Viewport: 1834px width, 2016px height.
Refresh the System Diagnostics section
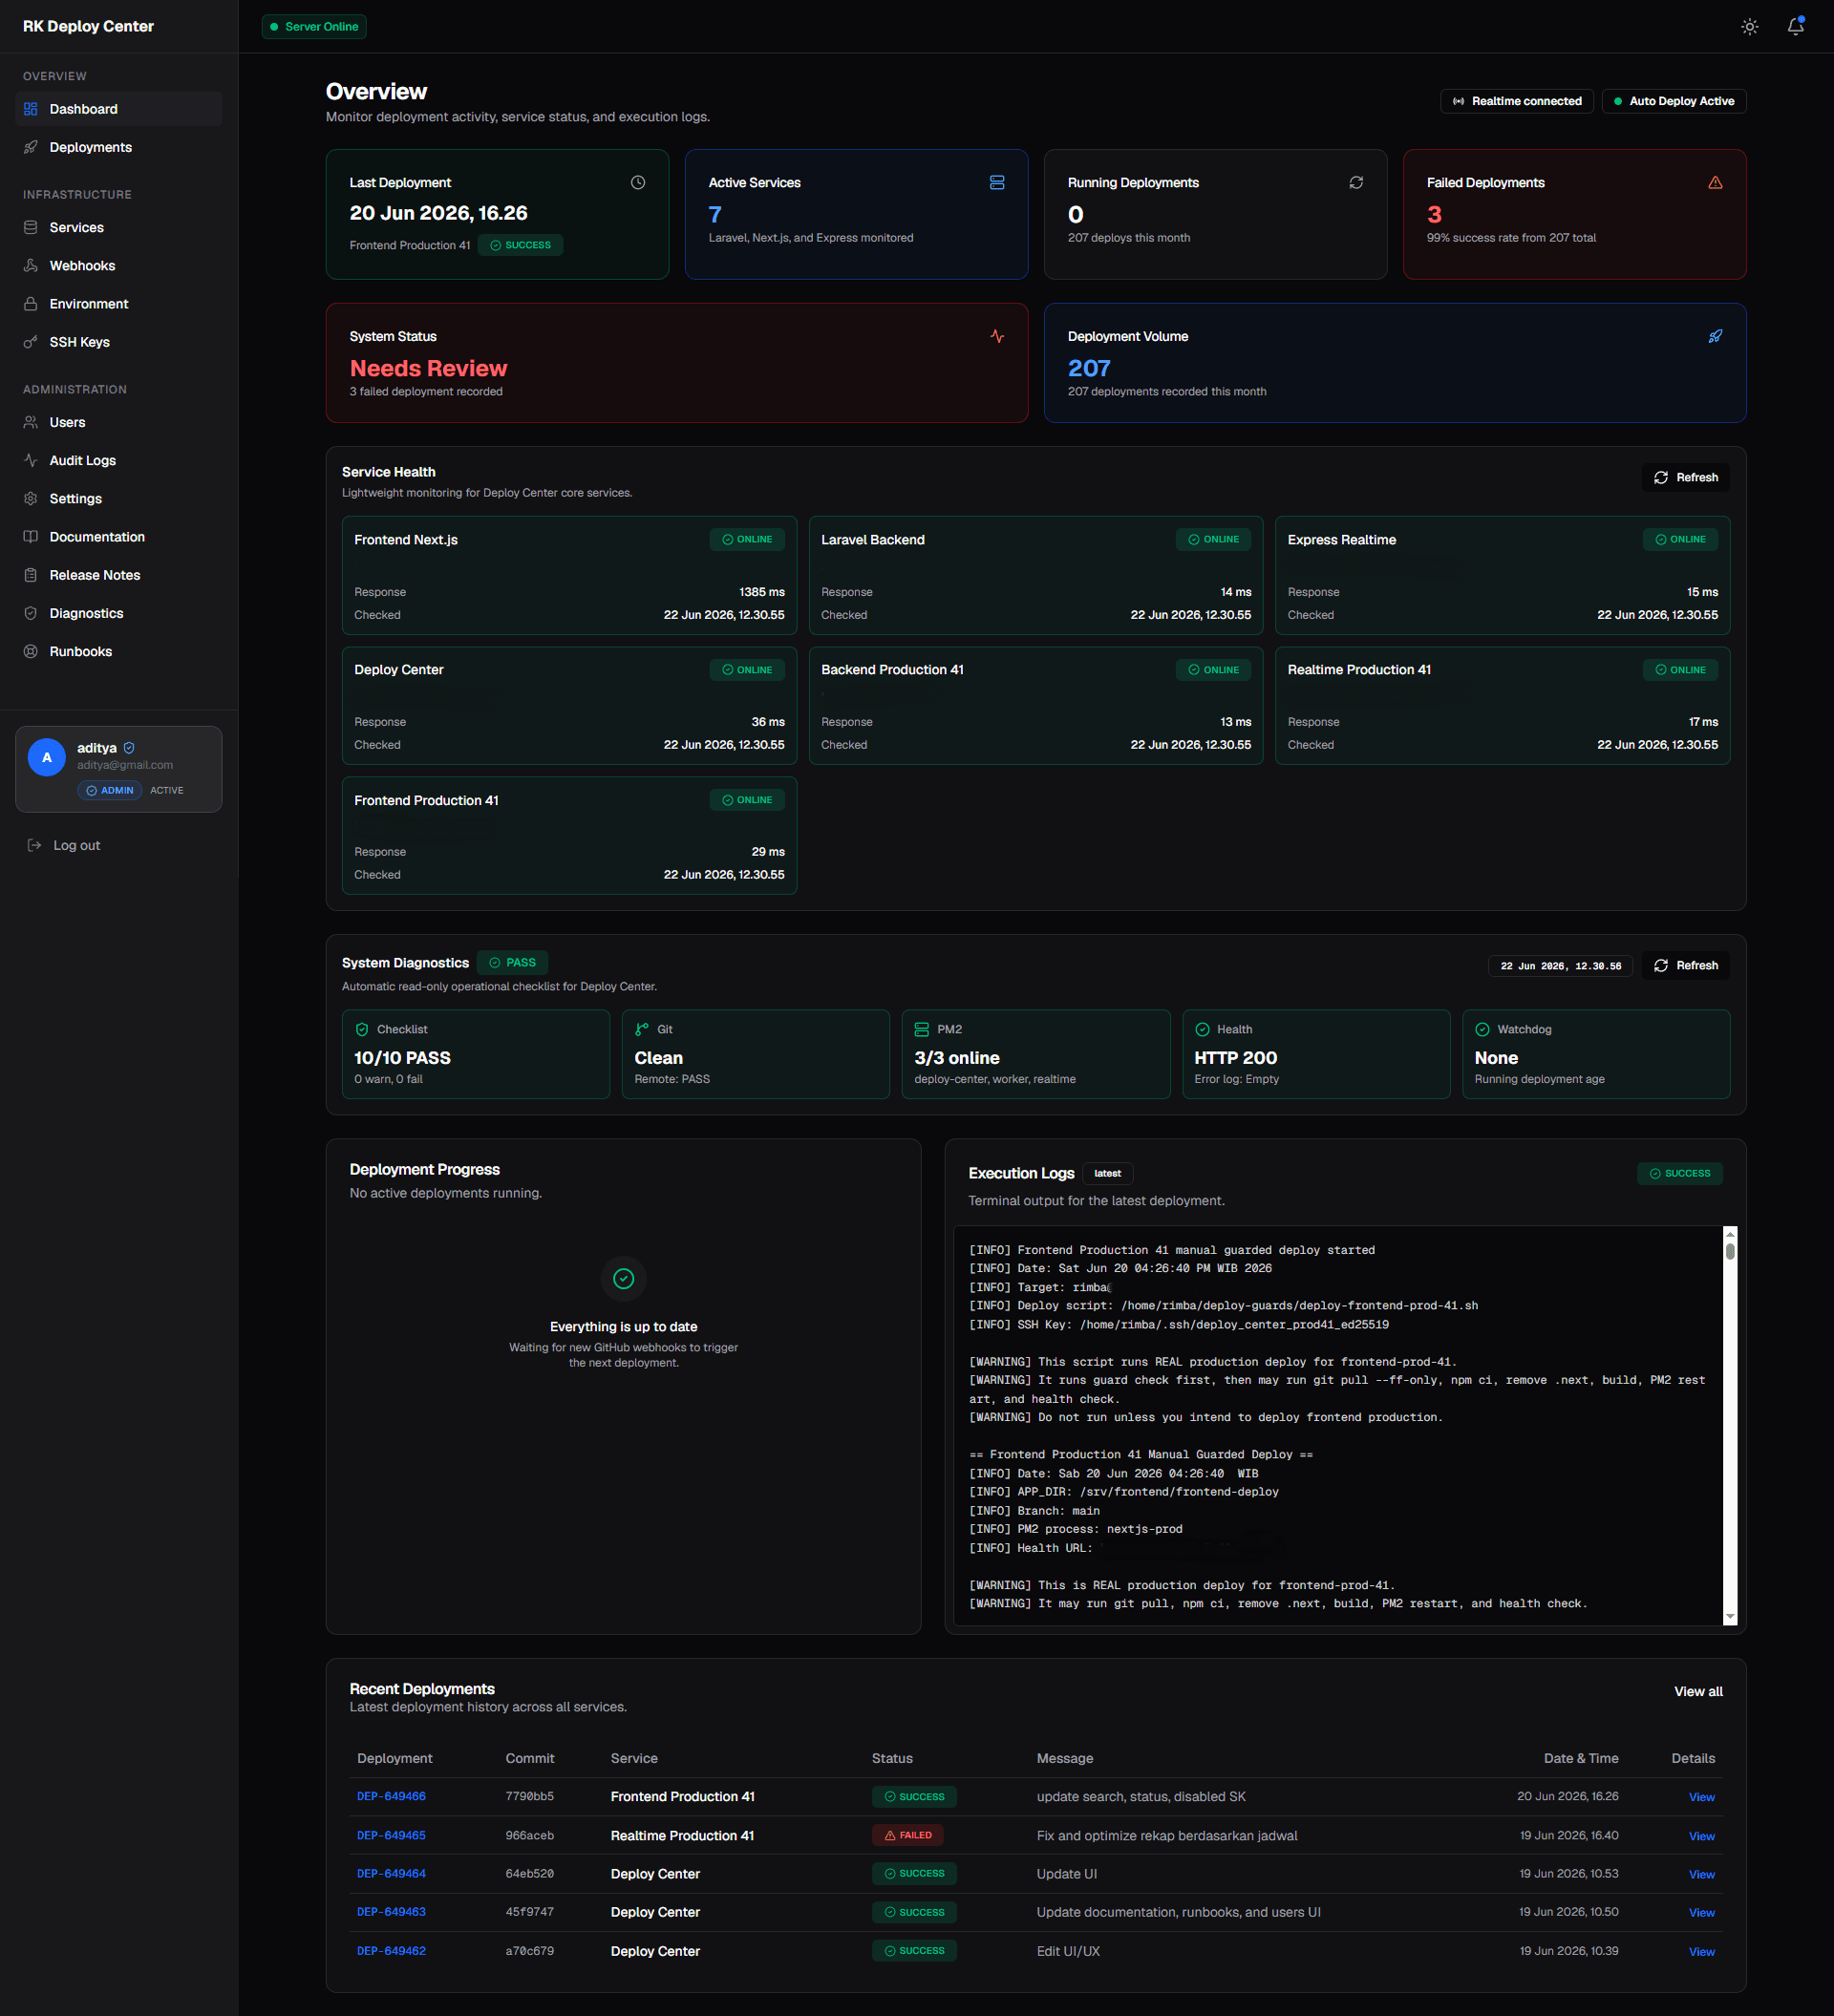coord(1685,965)
